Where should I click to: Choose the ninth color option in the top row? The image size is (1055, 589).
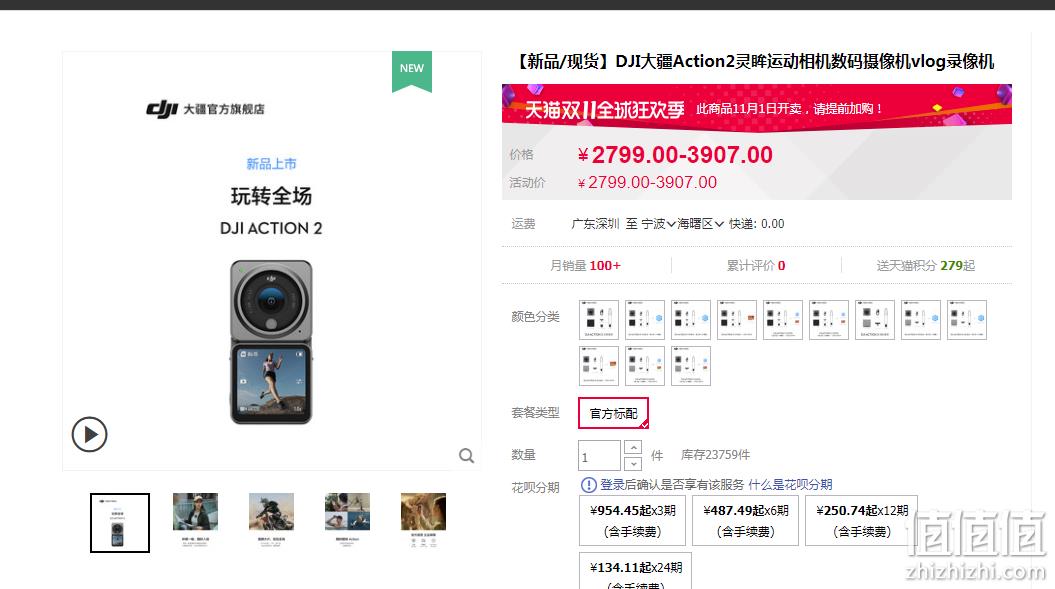pyautogui.click(x=967, y=320)
